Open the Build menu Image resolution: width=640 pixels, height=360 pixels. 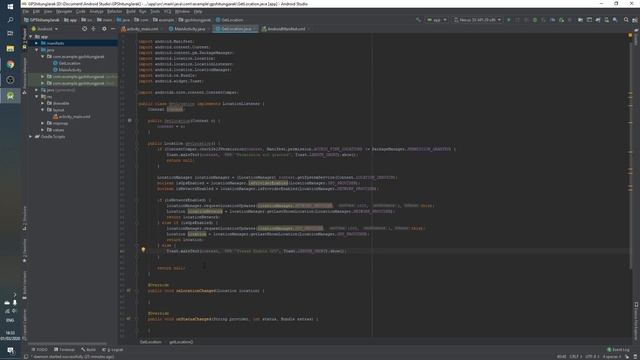[x=131, y=11]
